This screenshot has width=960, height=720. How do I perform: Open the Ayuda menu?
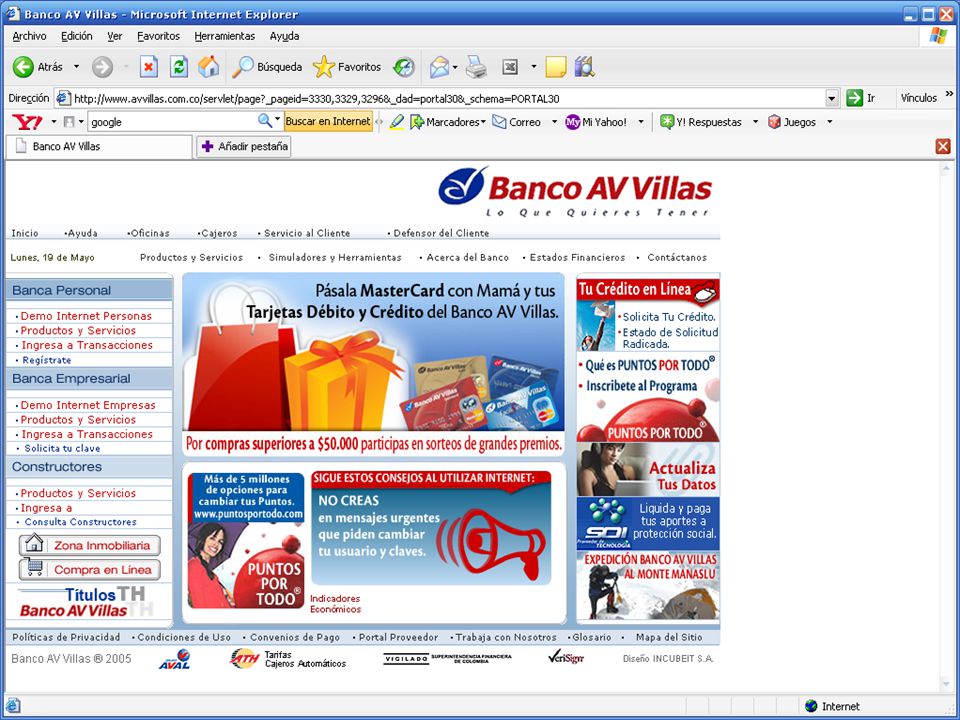pyautogui.click(x=284, y=36)
